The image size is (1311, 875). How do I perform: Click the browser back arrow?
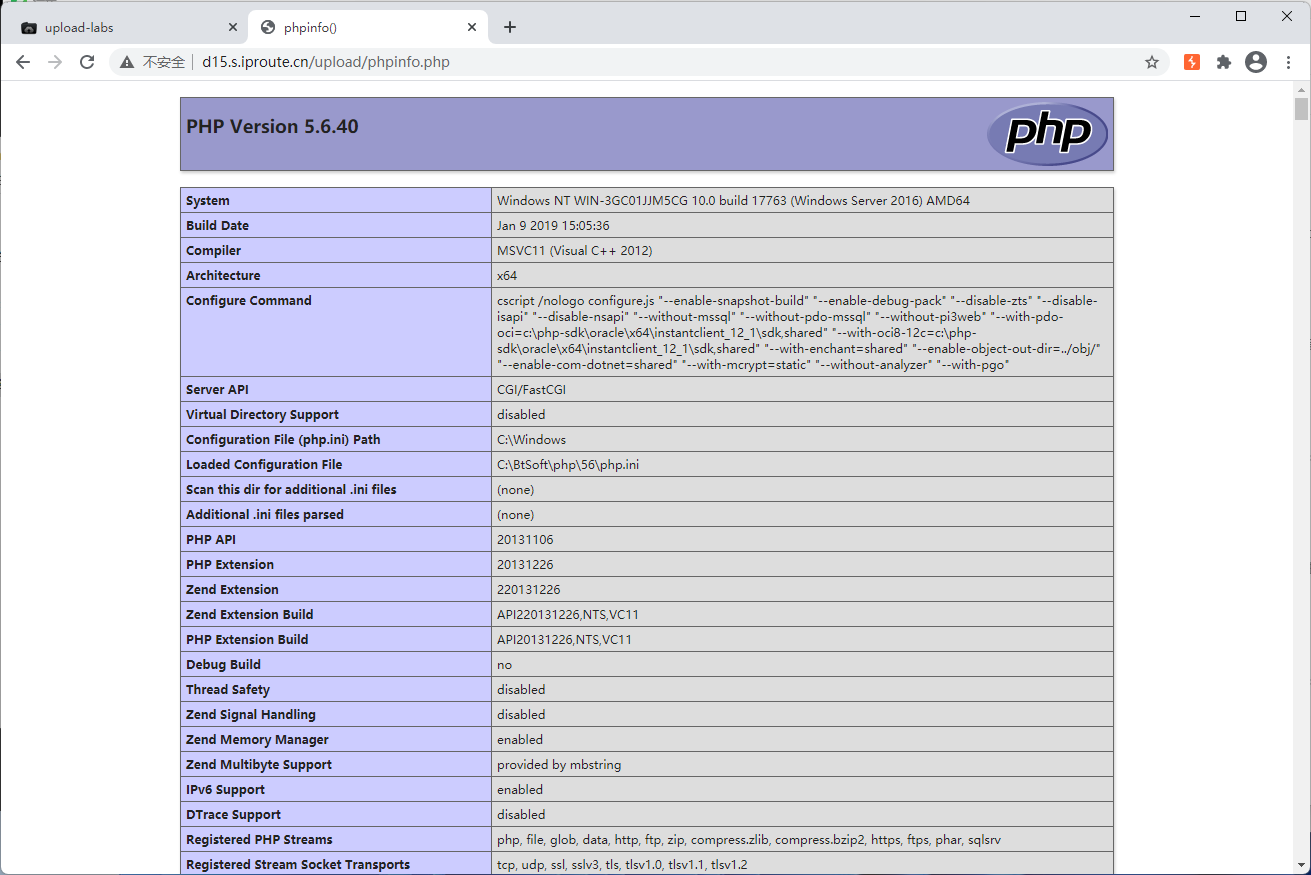[x=23, y=62]
